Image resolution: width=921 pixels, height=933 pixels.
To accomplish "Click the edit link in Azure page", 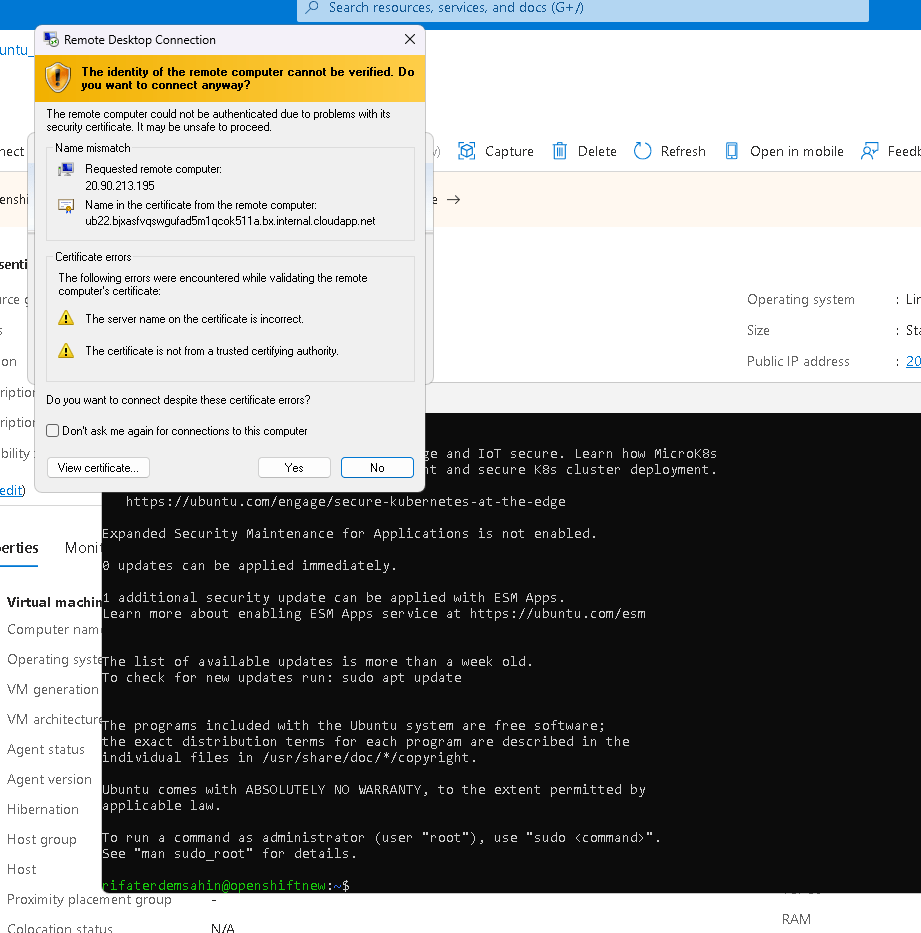I will pos(11,490).
